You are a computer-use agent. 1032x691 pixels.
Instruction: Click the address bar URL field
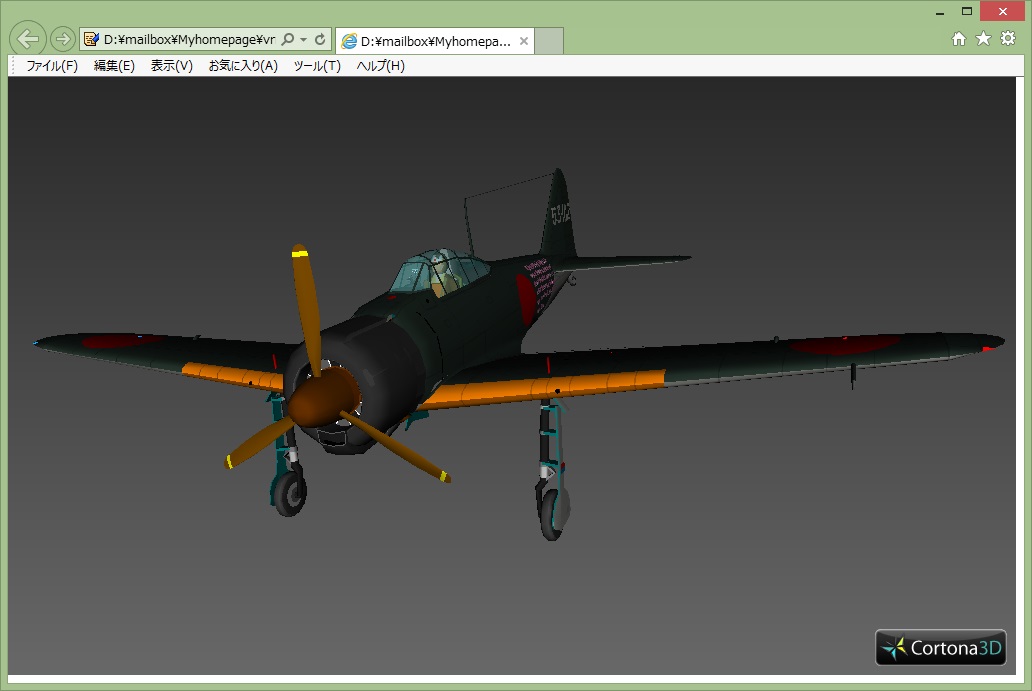(190, 40)
